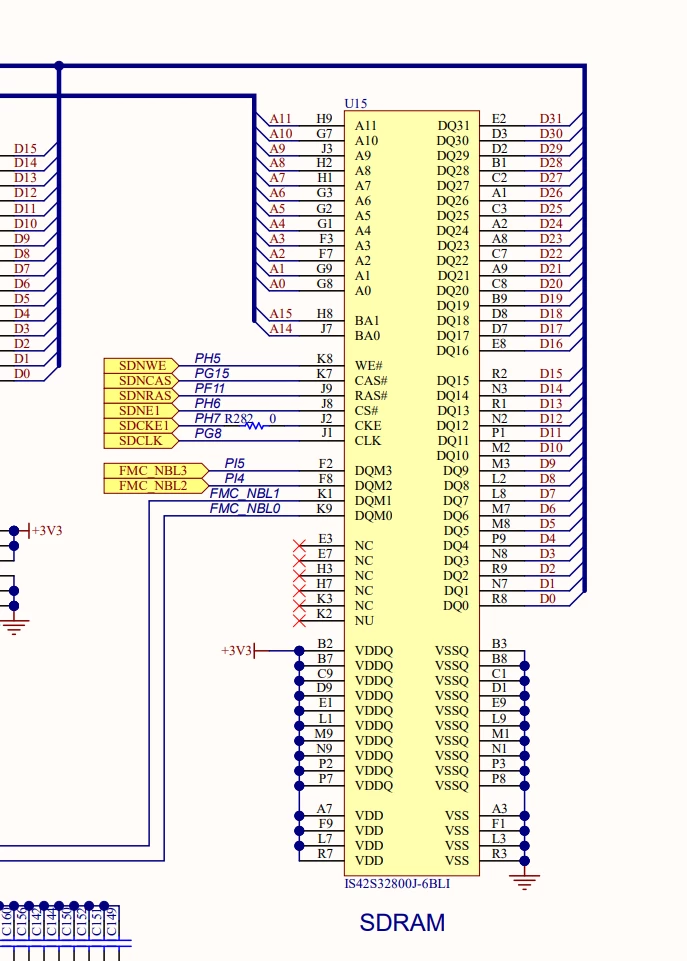Click the no-connect cross at pin K3

pos(299,606)
